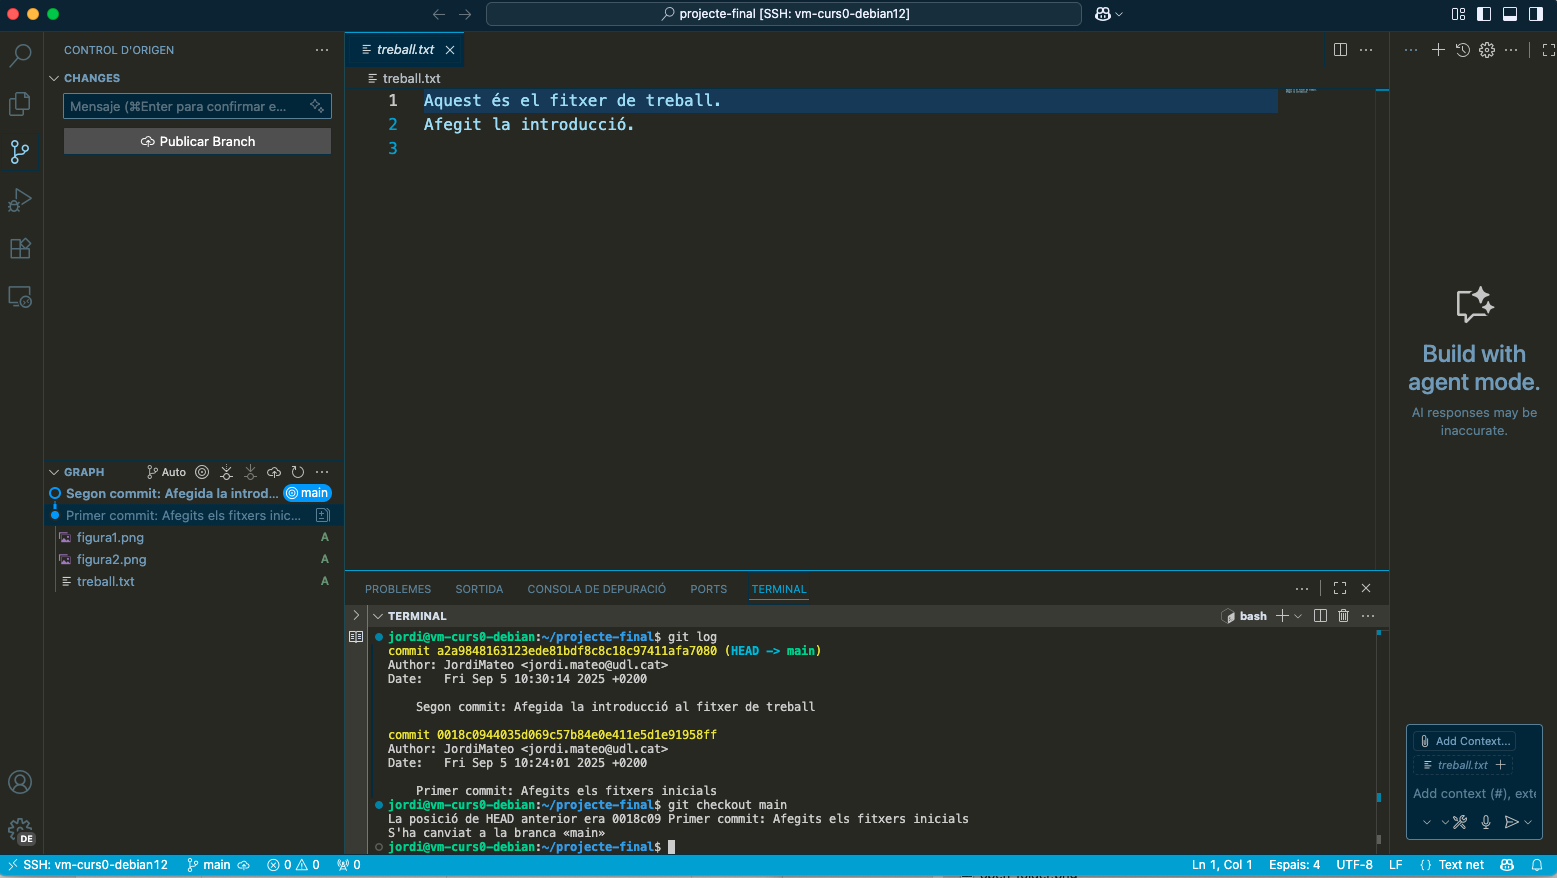Toggle the secondary side bar

click(x=1536, y=14)
